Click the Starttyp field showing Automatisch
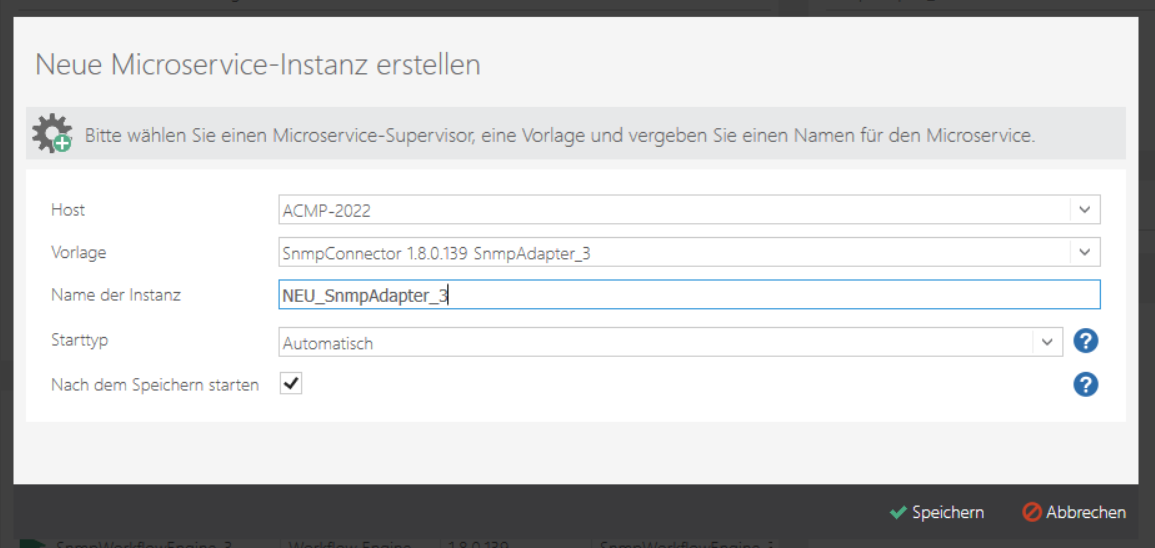 671,342
